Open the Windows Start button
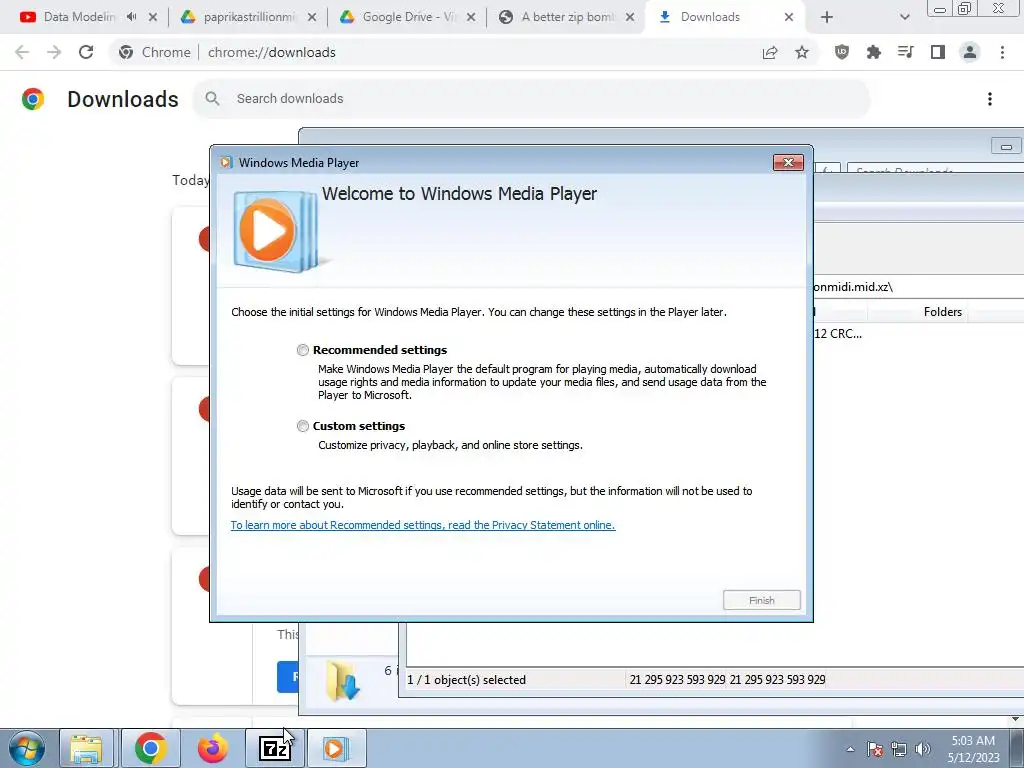The height and width of the screenshot is (768, 1024). (x=26, y=748)
